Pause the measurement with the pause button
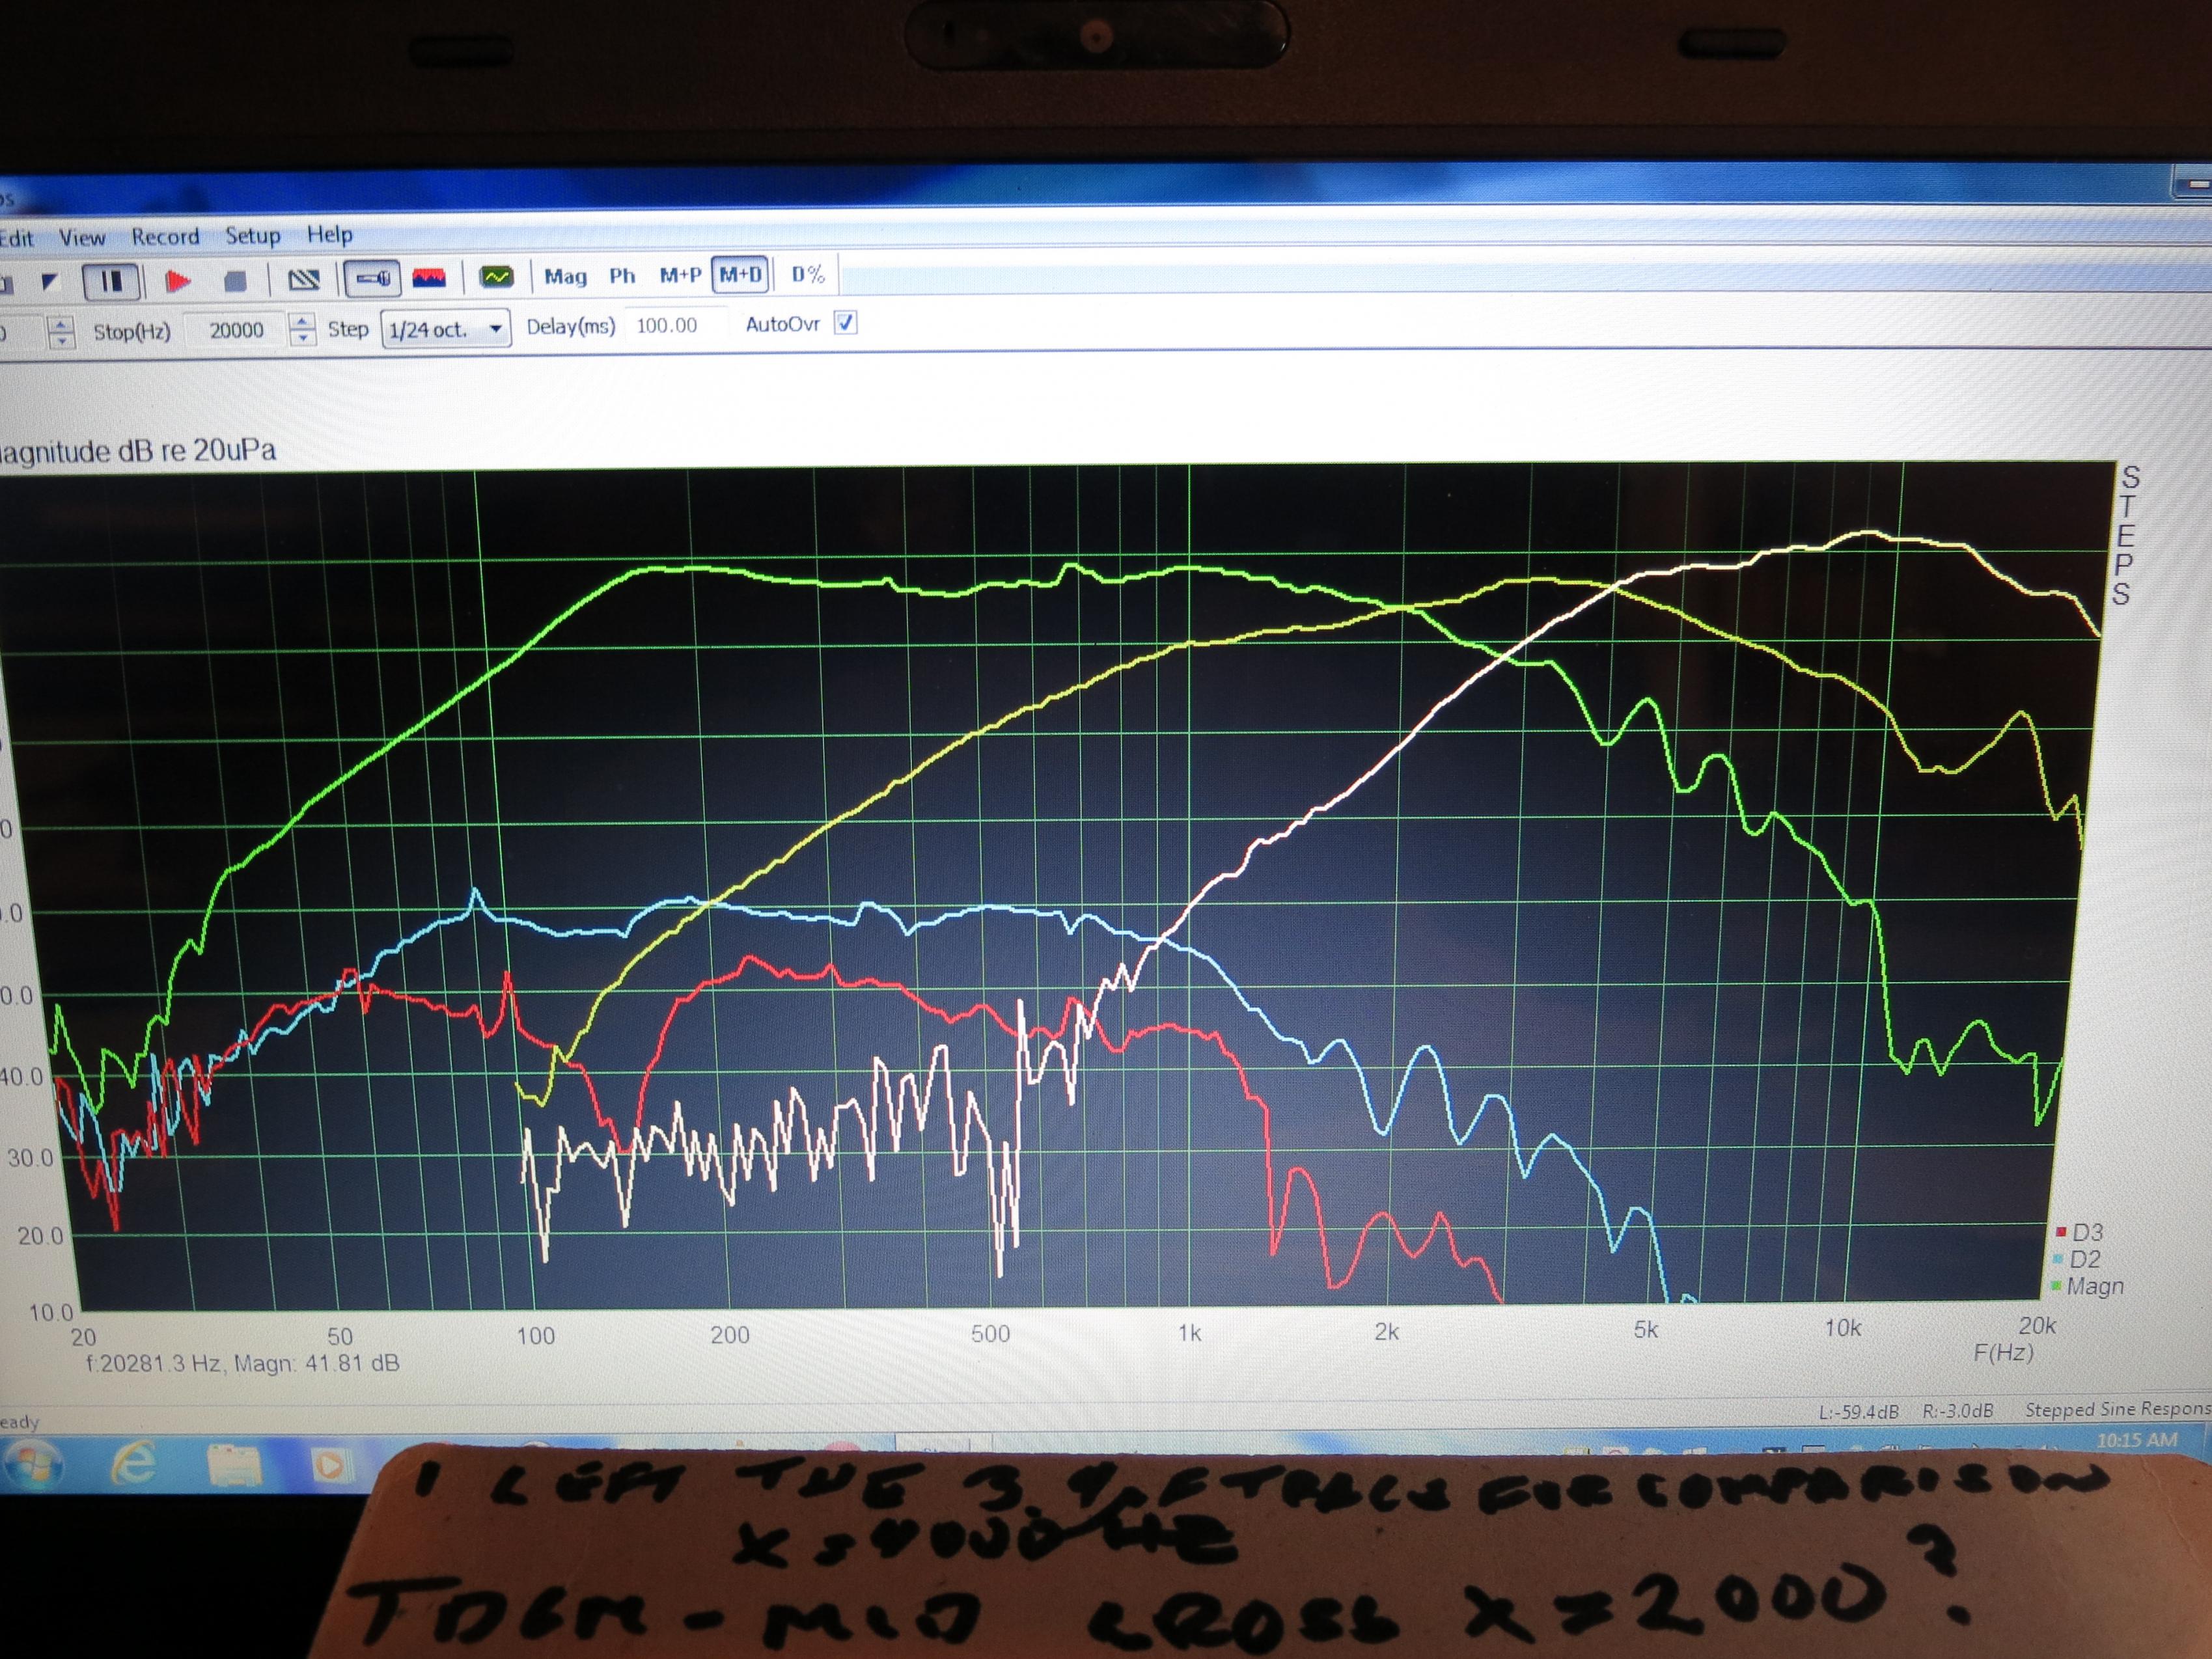 point(111,281)
